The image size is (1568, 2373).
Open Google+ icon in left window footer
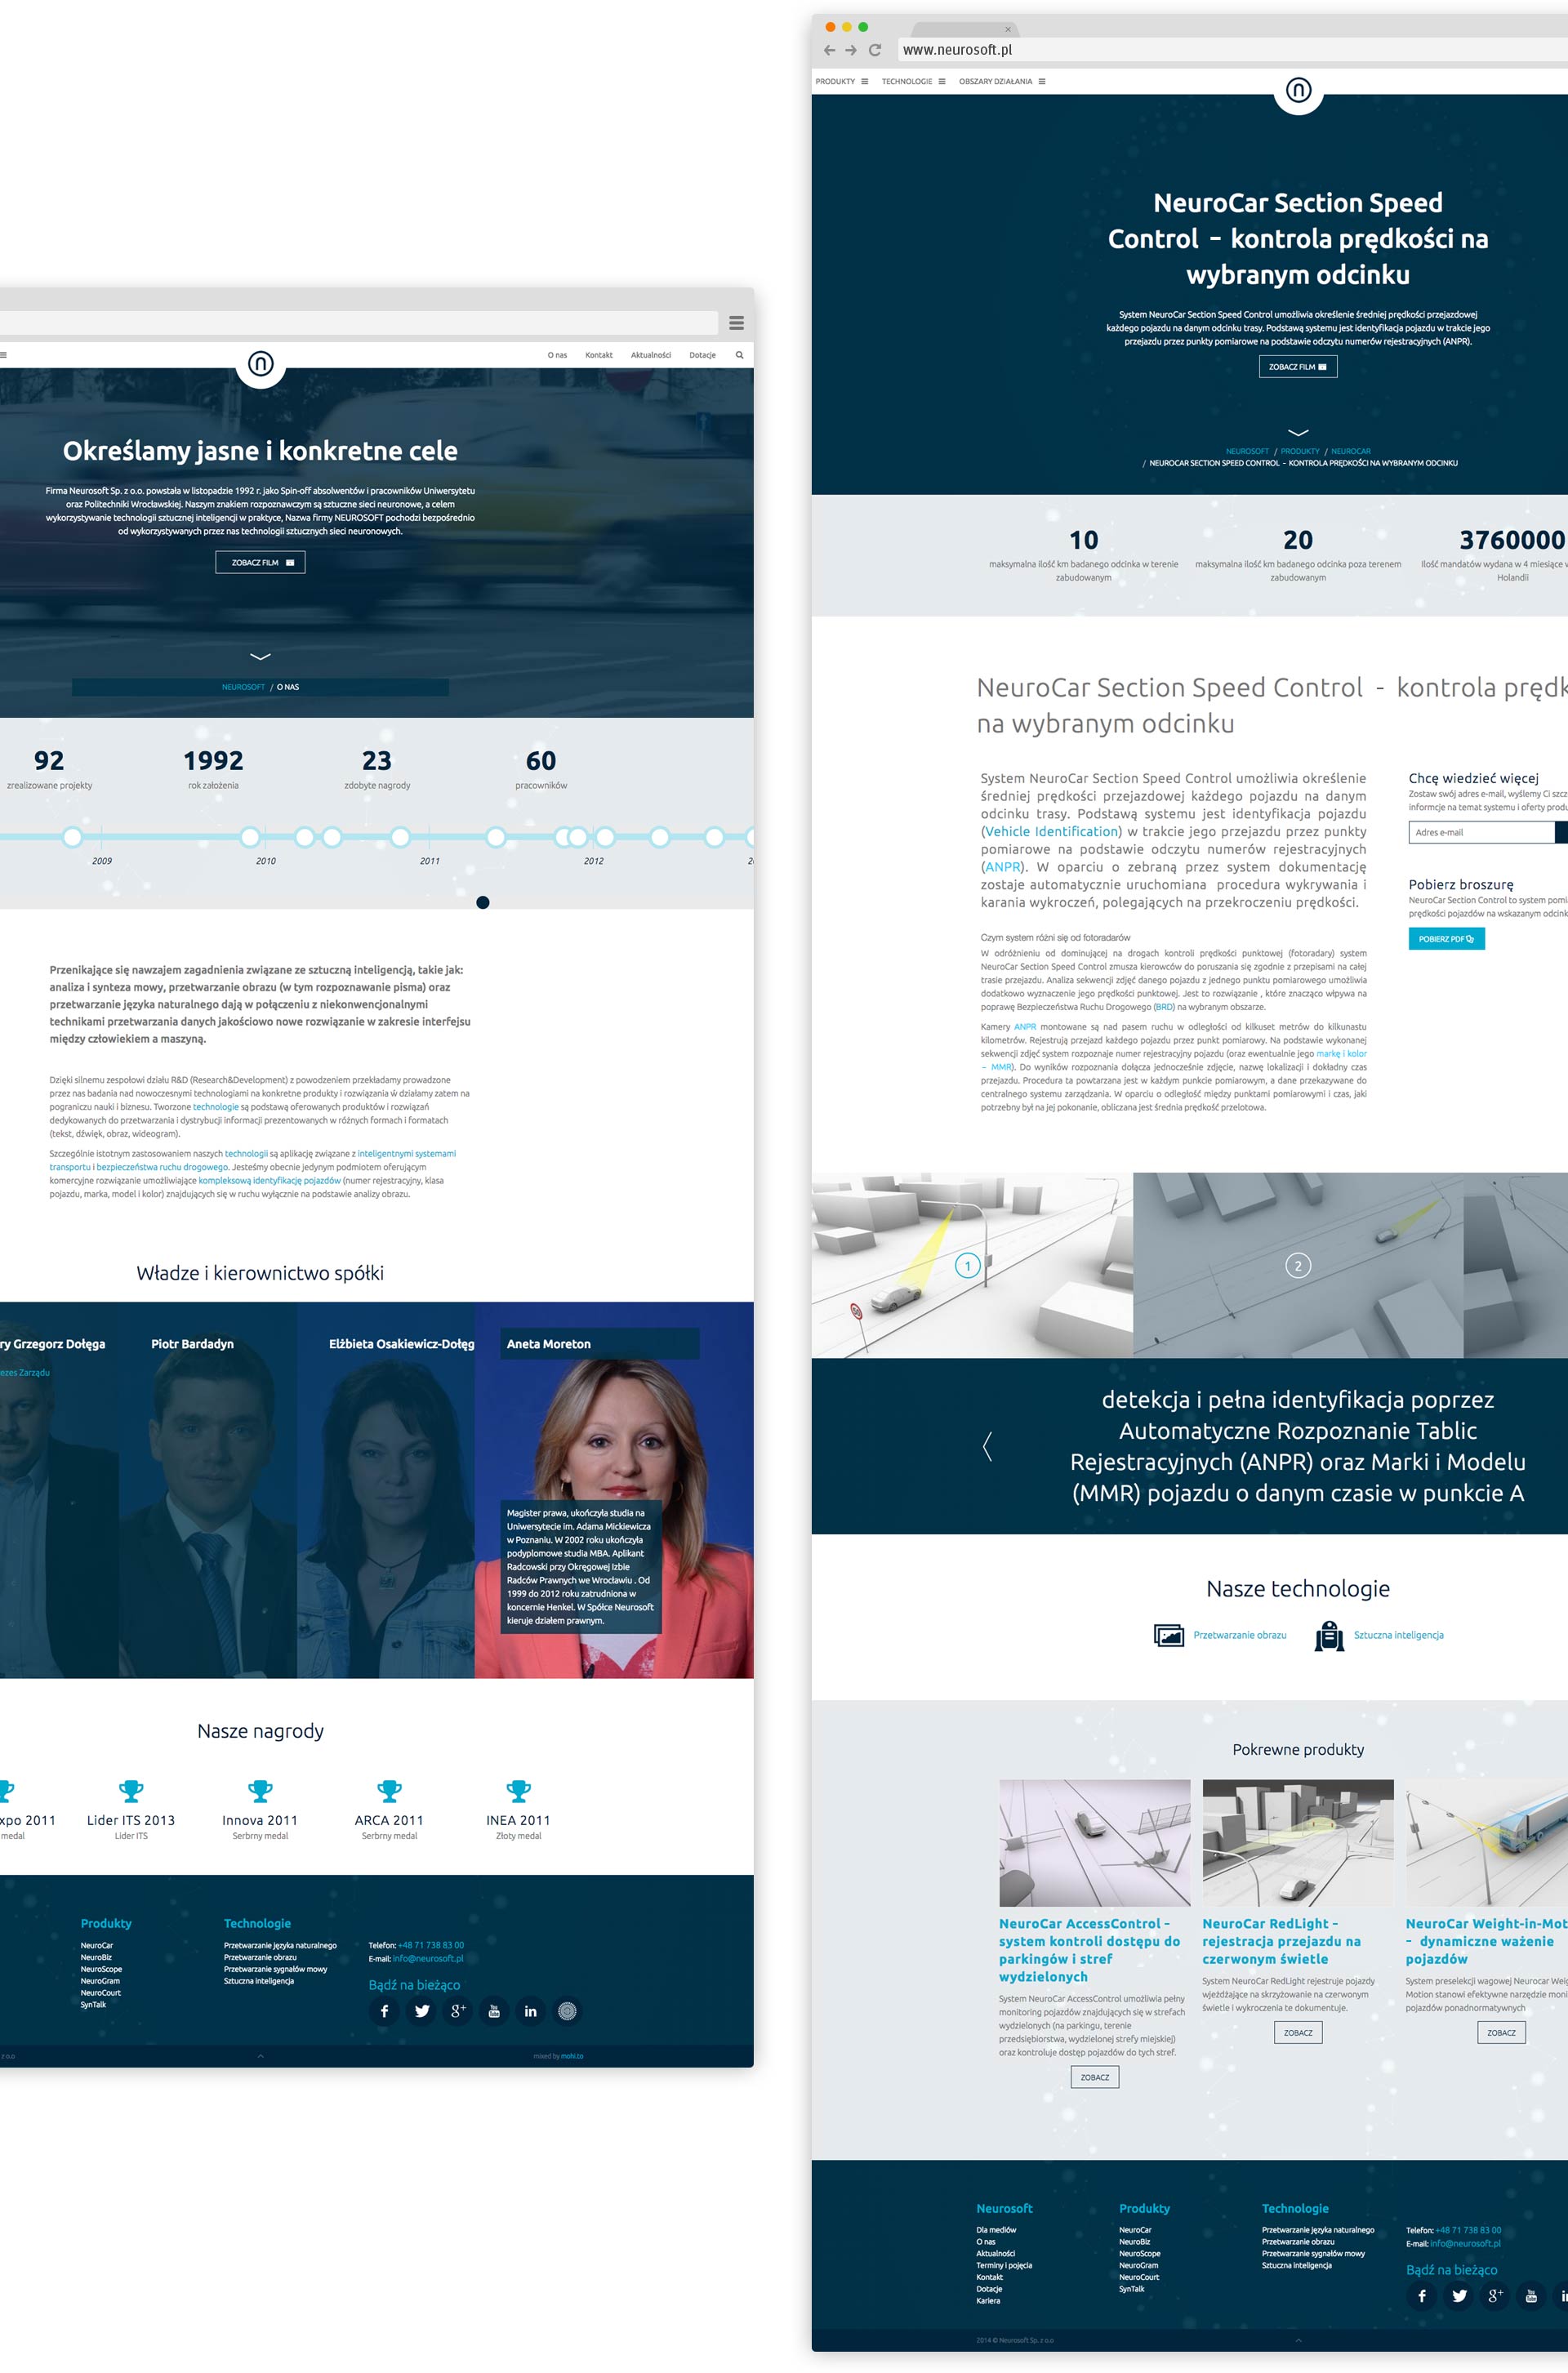click(458, 2011)
